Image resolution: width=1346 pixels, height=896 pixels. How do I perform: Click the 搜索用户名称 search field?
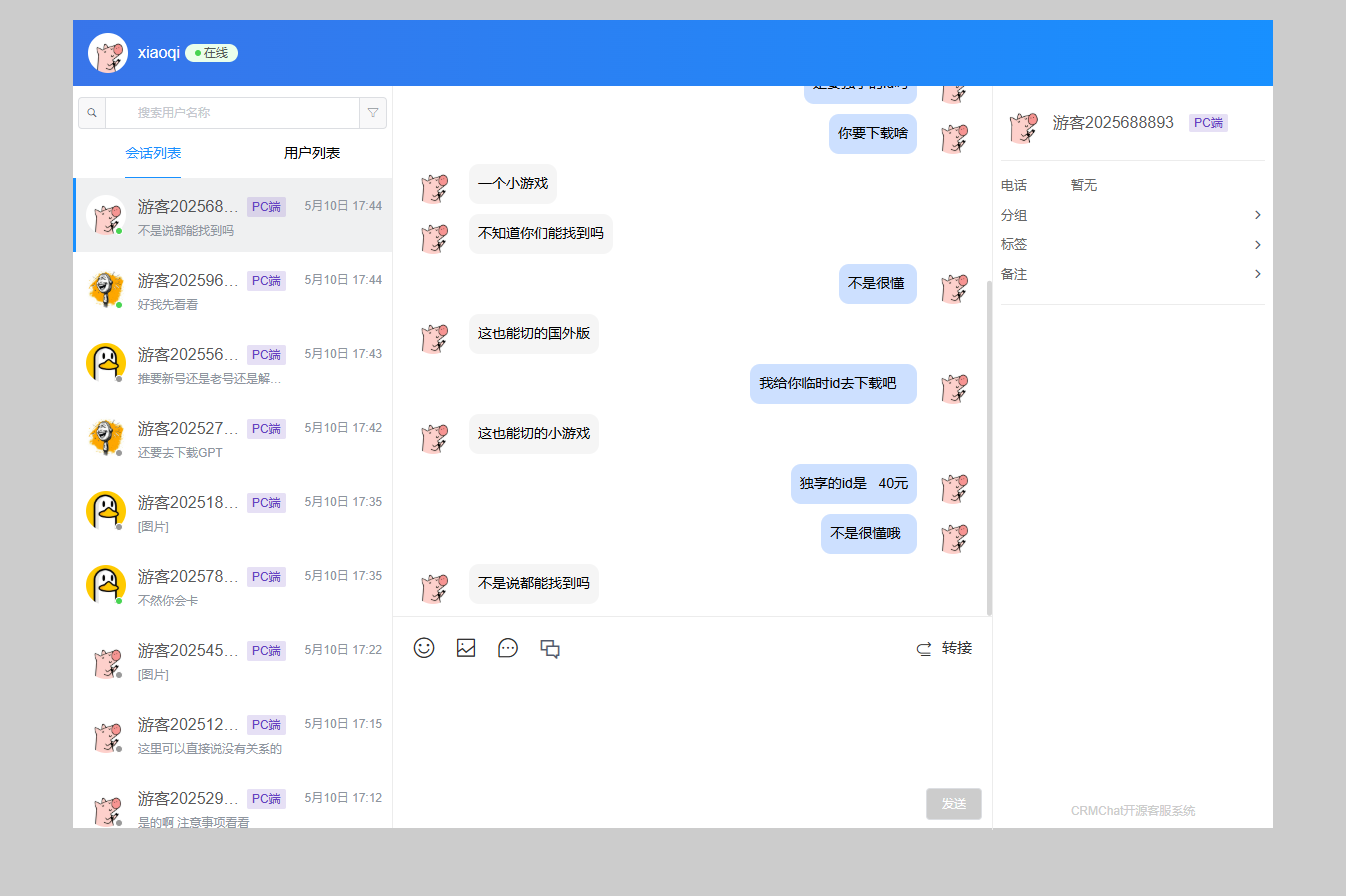pyautogui.click(x=232, y=113)
